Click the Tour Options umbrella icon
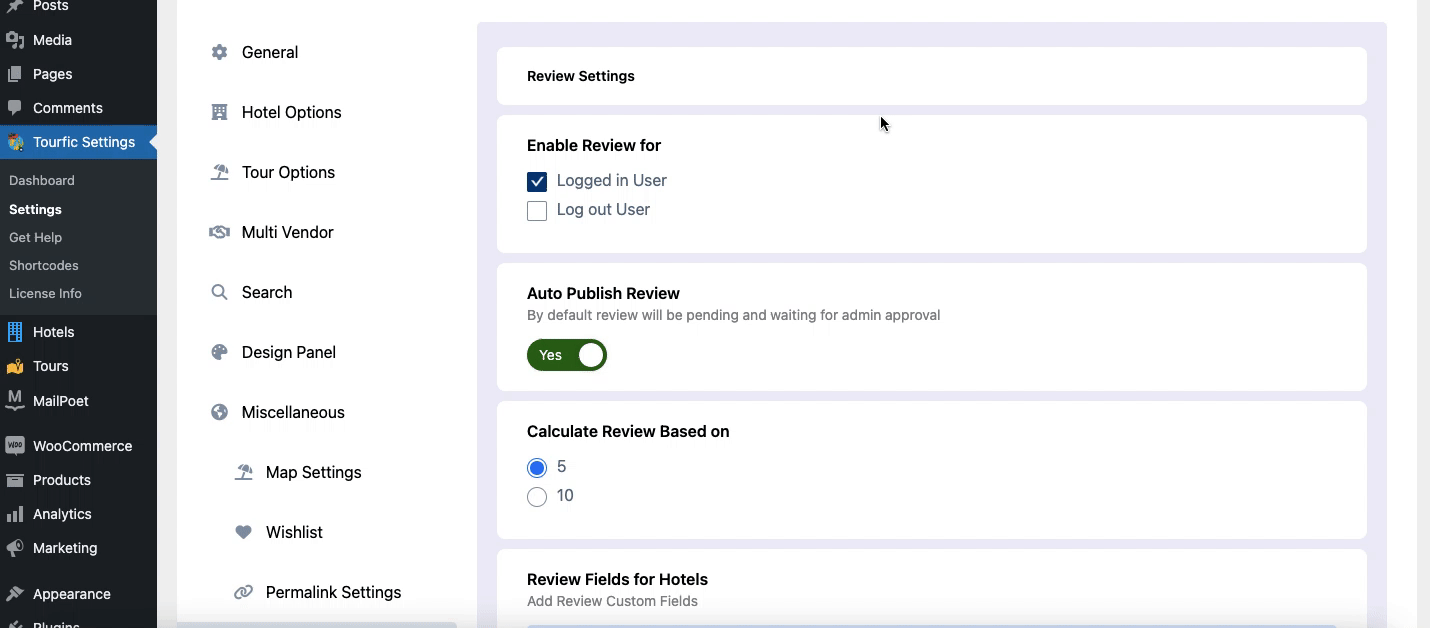Viewport: 1430px width, 628px height. [x=219, y=172]
